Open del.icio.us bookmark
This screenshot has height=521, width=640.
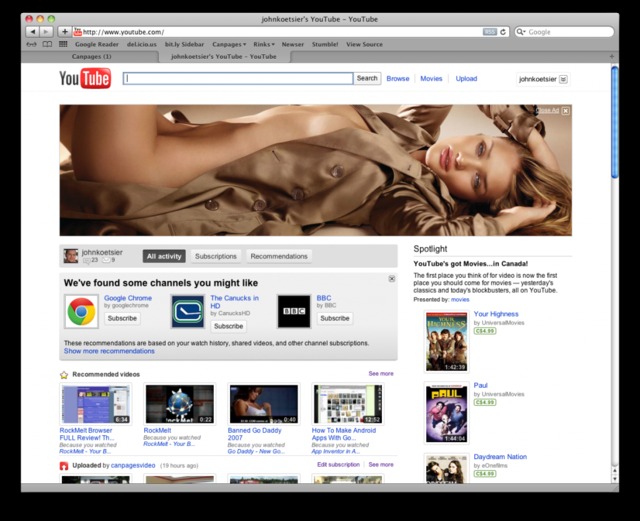click(141, 44)
